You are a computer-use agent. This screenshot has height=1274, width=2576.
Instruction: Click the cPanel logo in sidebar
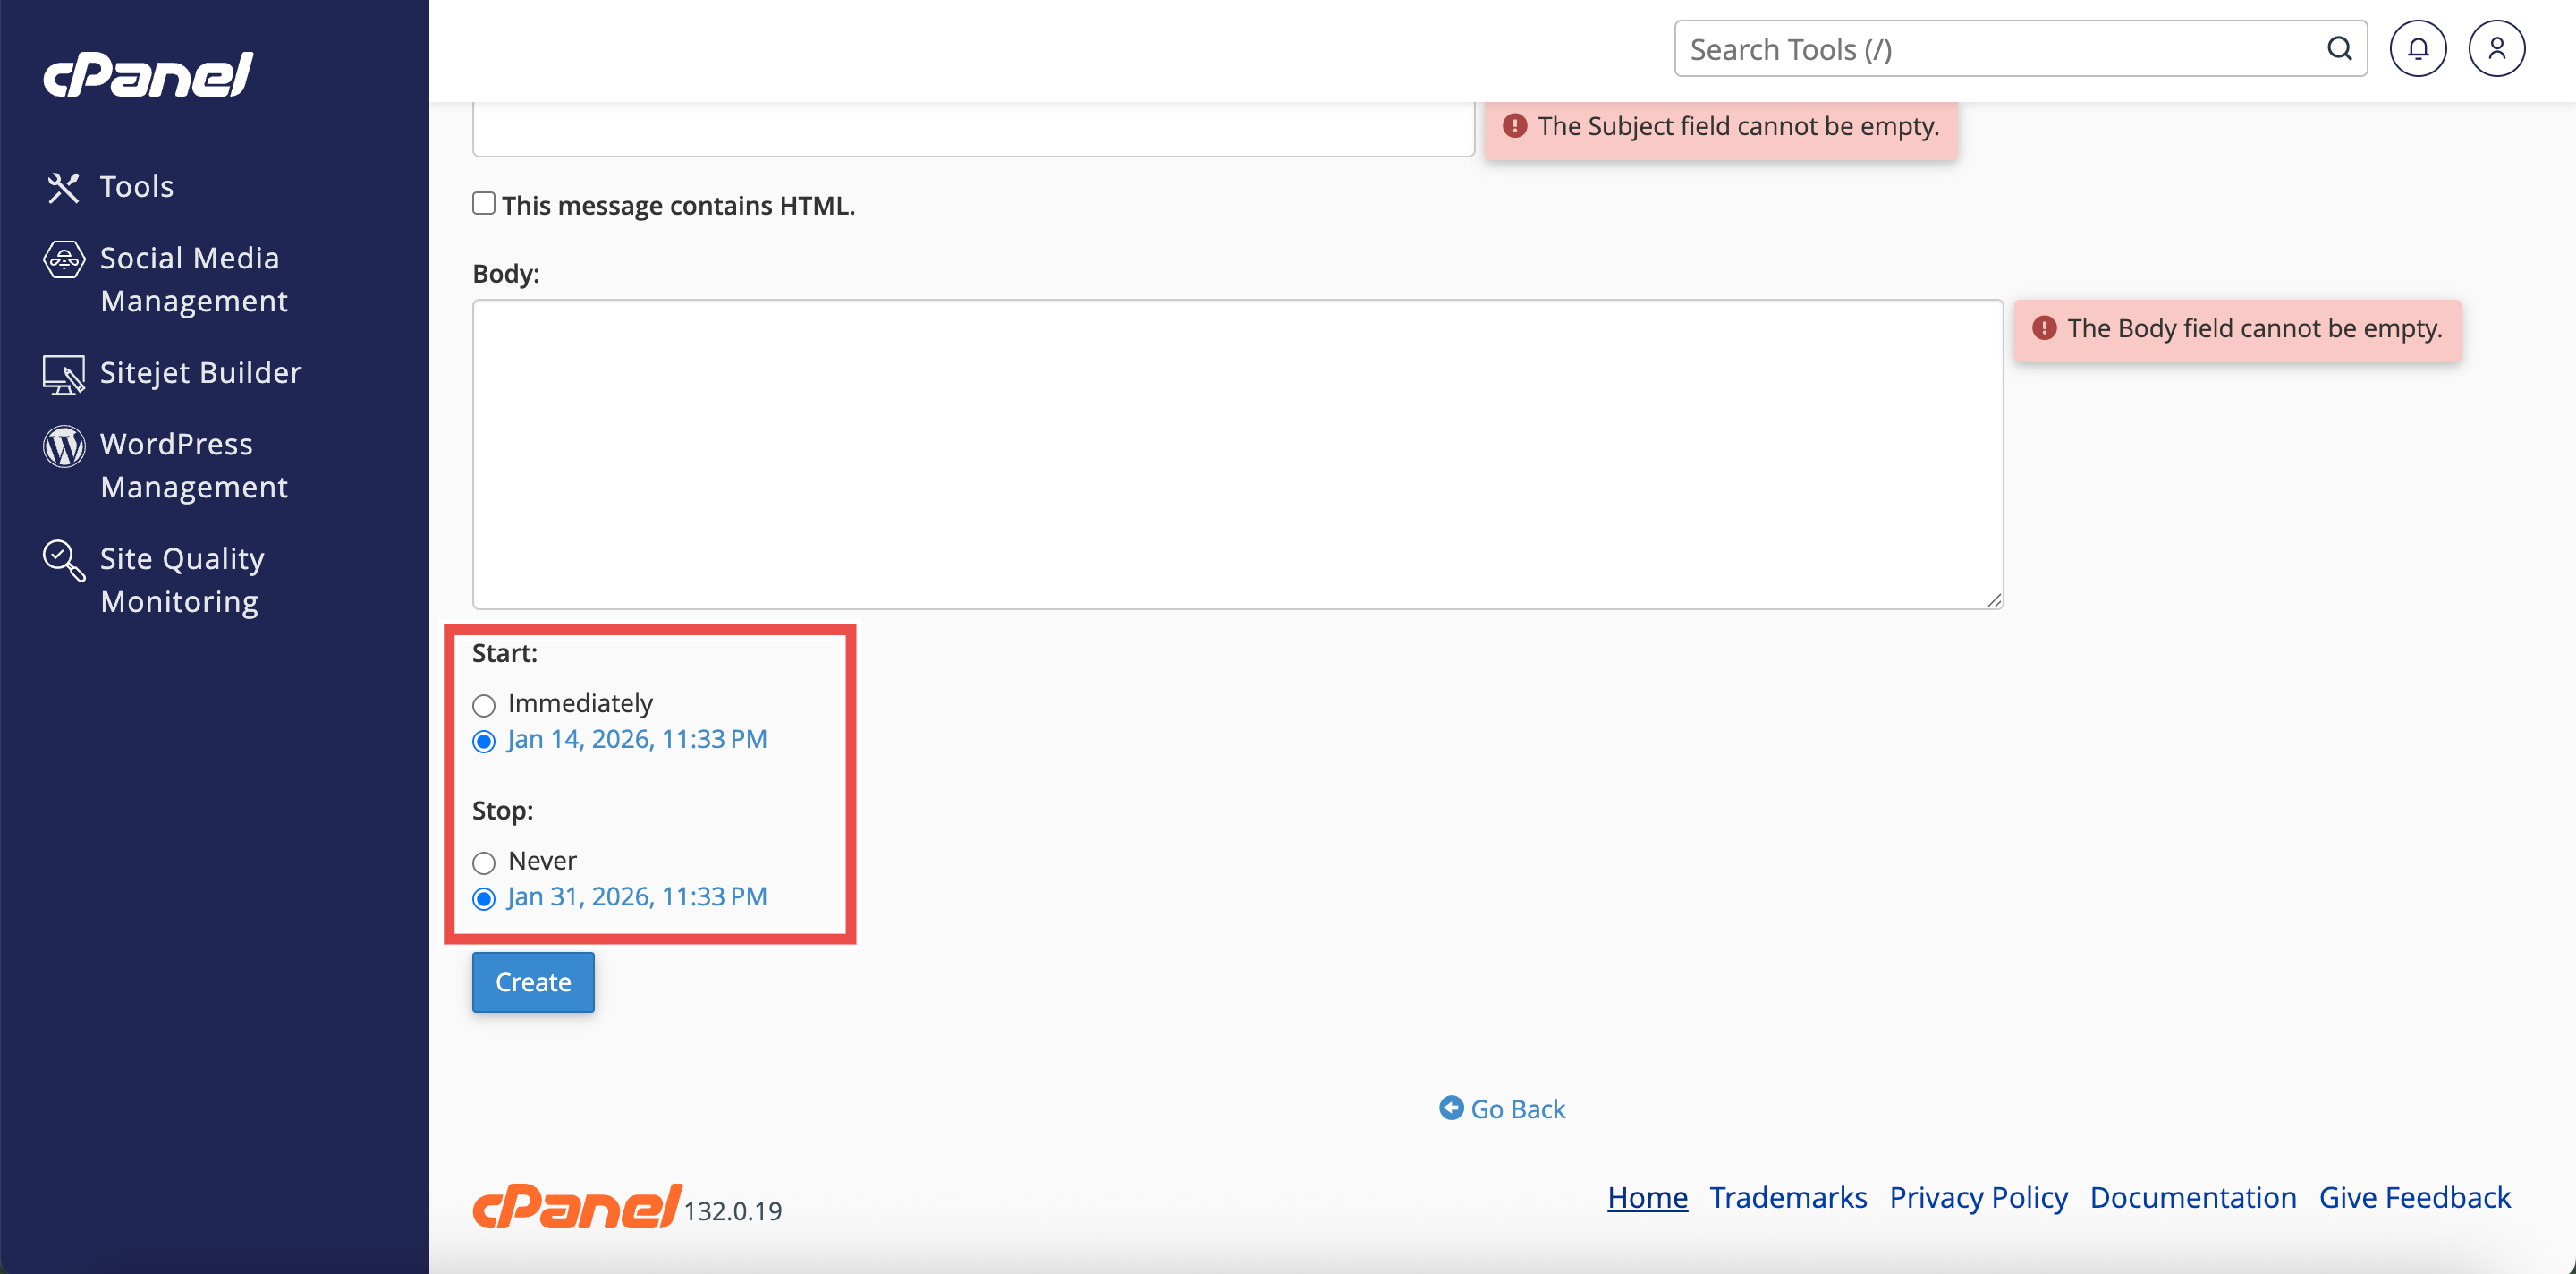pyautogui.click(x=148, y=75)
